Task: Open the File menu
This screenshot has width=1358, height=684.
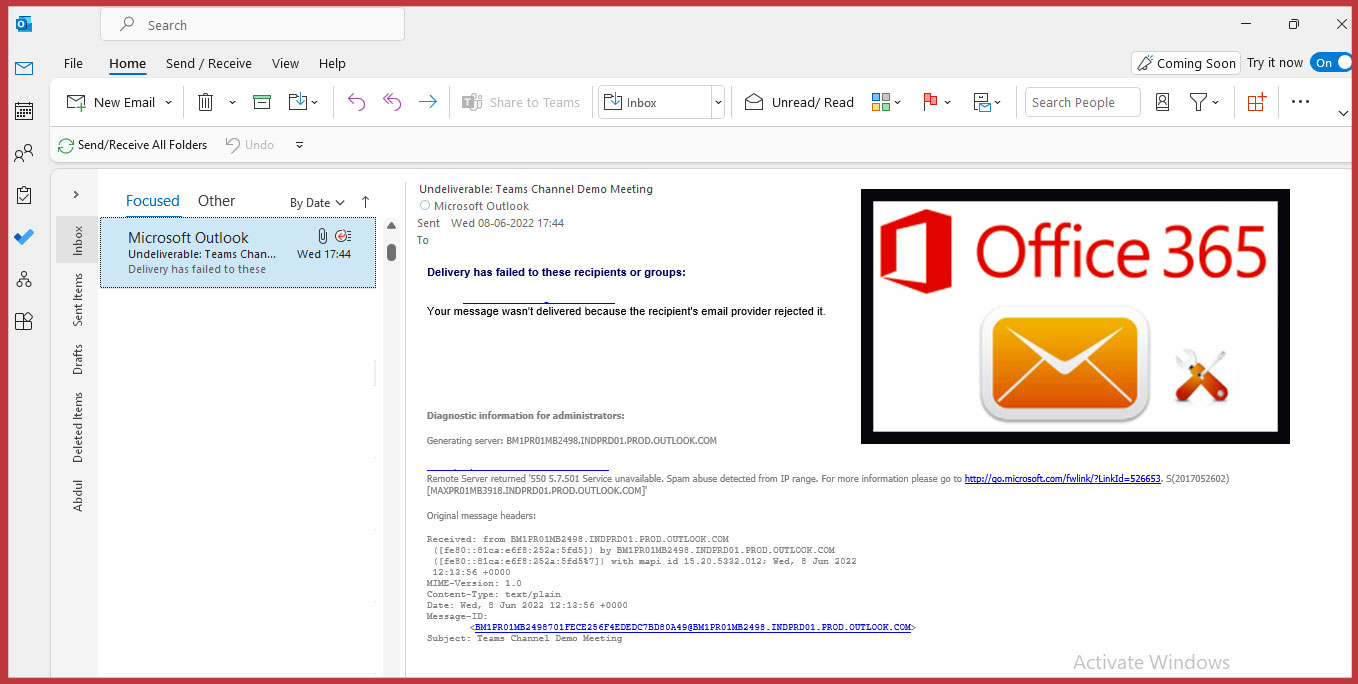Action: click(x=73, y=63)
